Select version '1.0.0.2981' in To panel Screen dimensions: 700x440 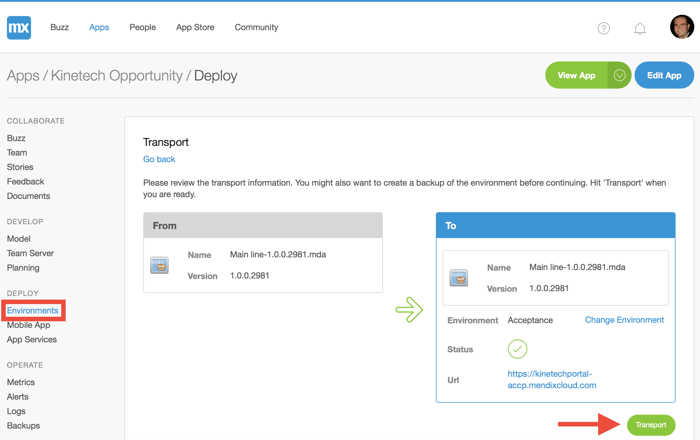tap(549, 288)
